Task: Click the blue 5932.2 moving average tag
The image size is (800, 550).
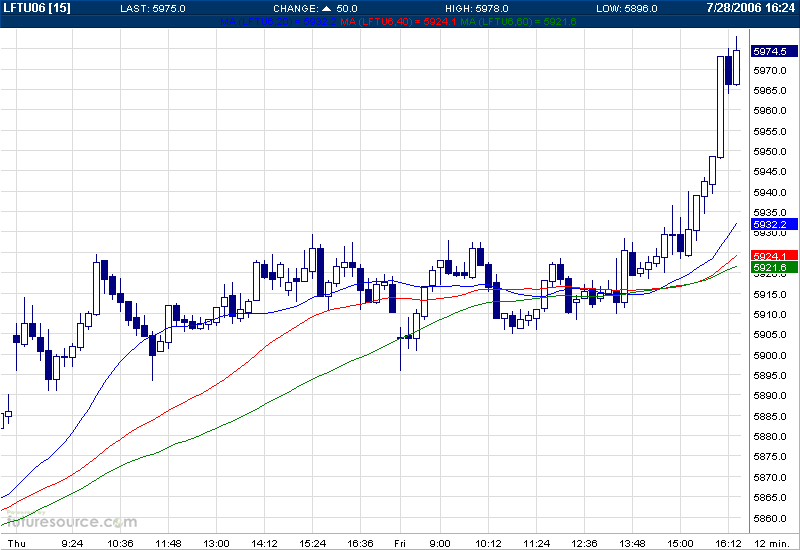Action: point(774,224)
